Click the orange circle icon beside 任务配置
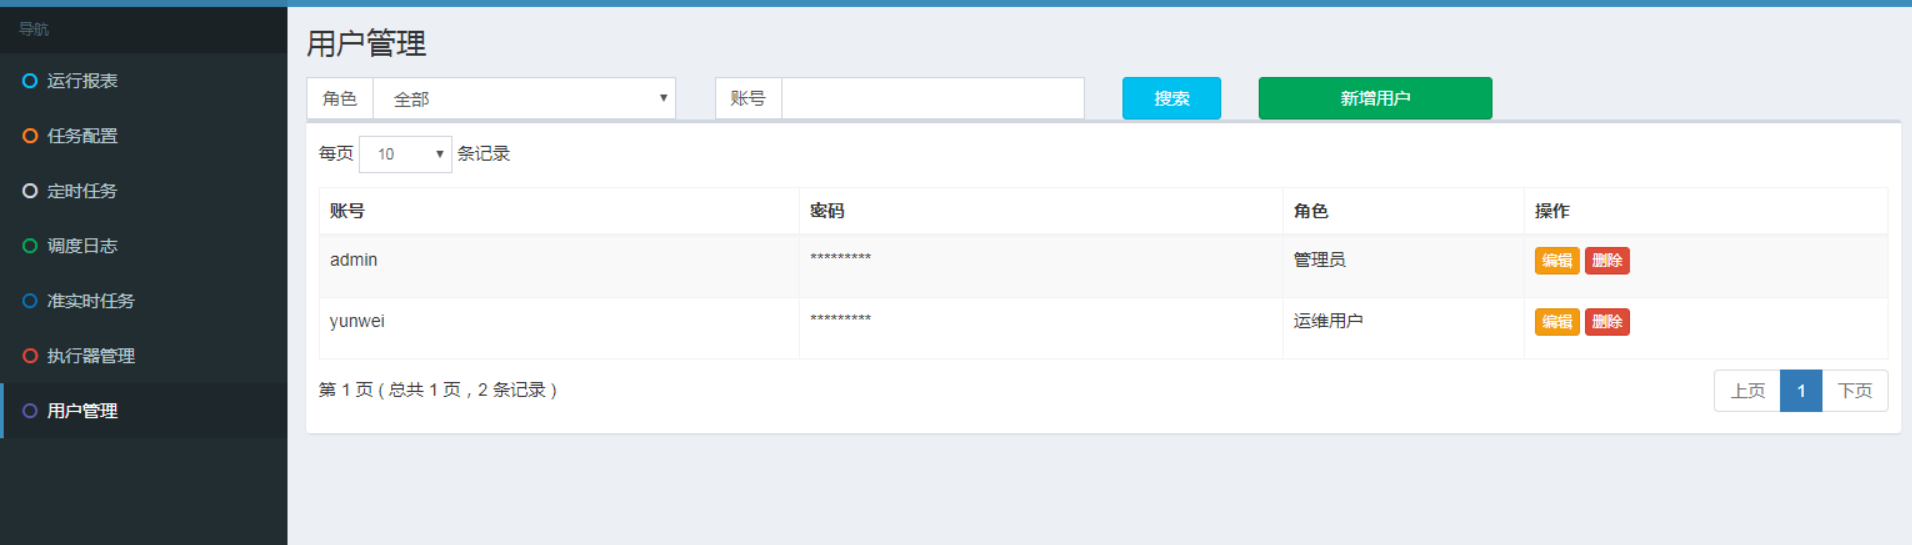The image size is (1912, 545). 30,136
